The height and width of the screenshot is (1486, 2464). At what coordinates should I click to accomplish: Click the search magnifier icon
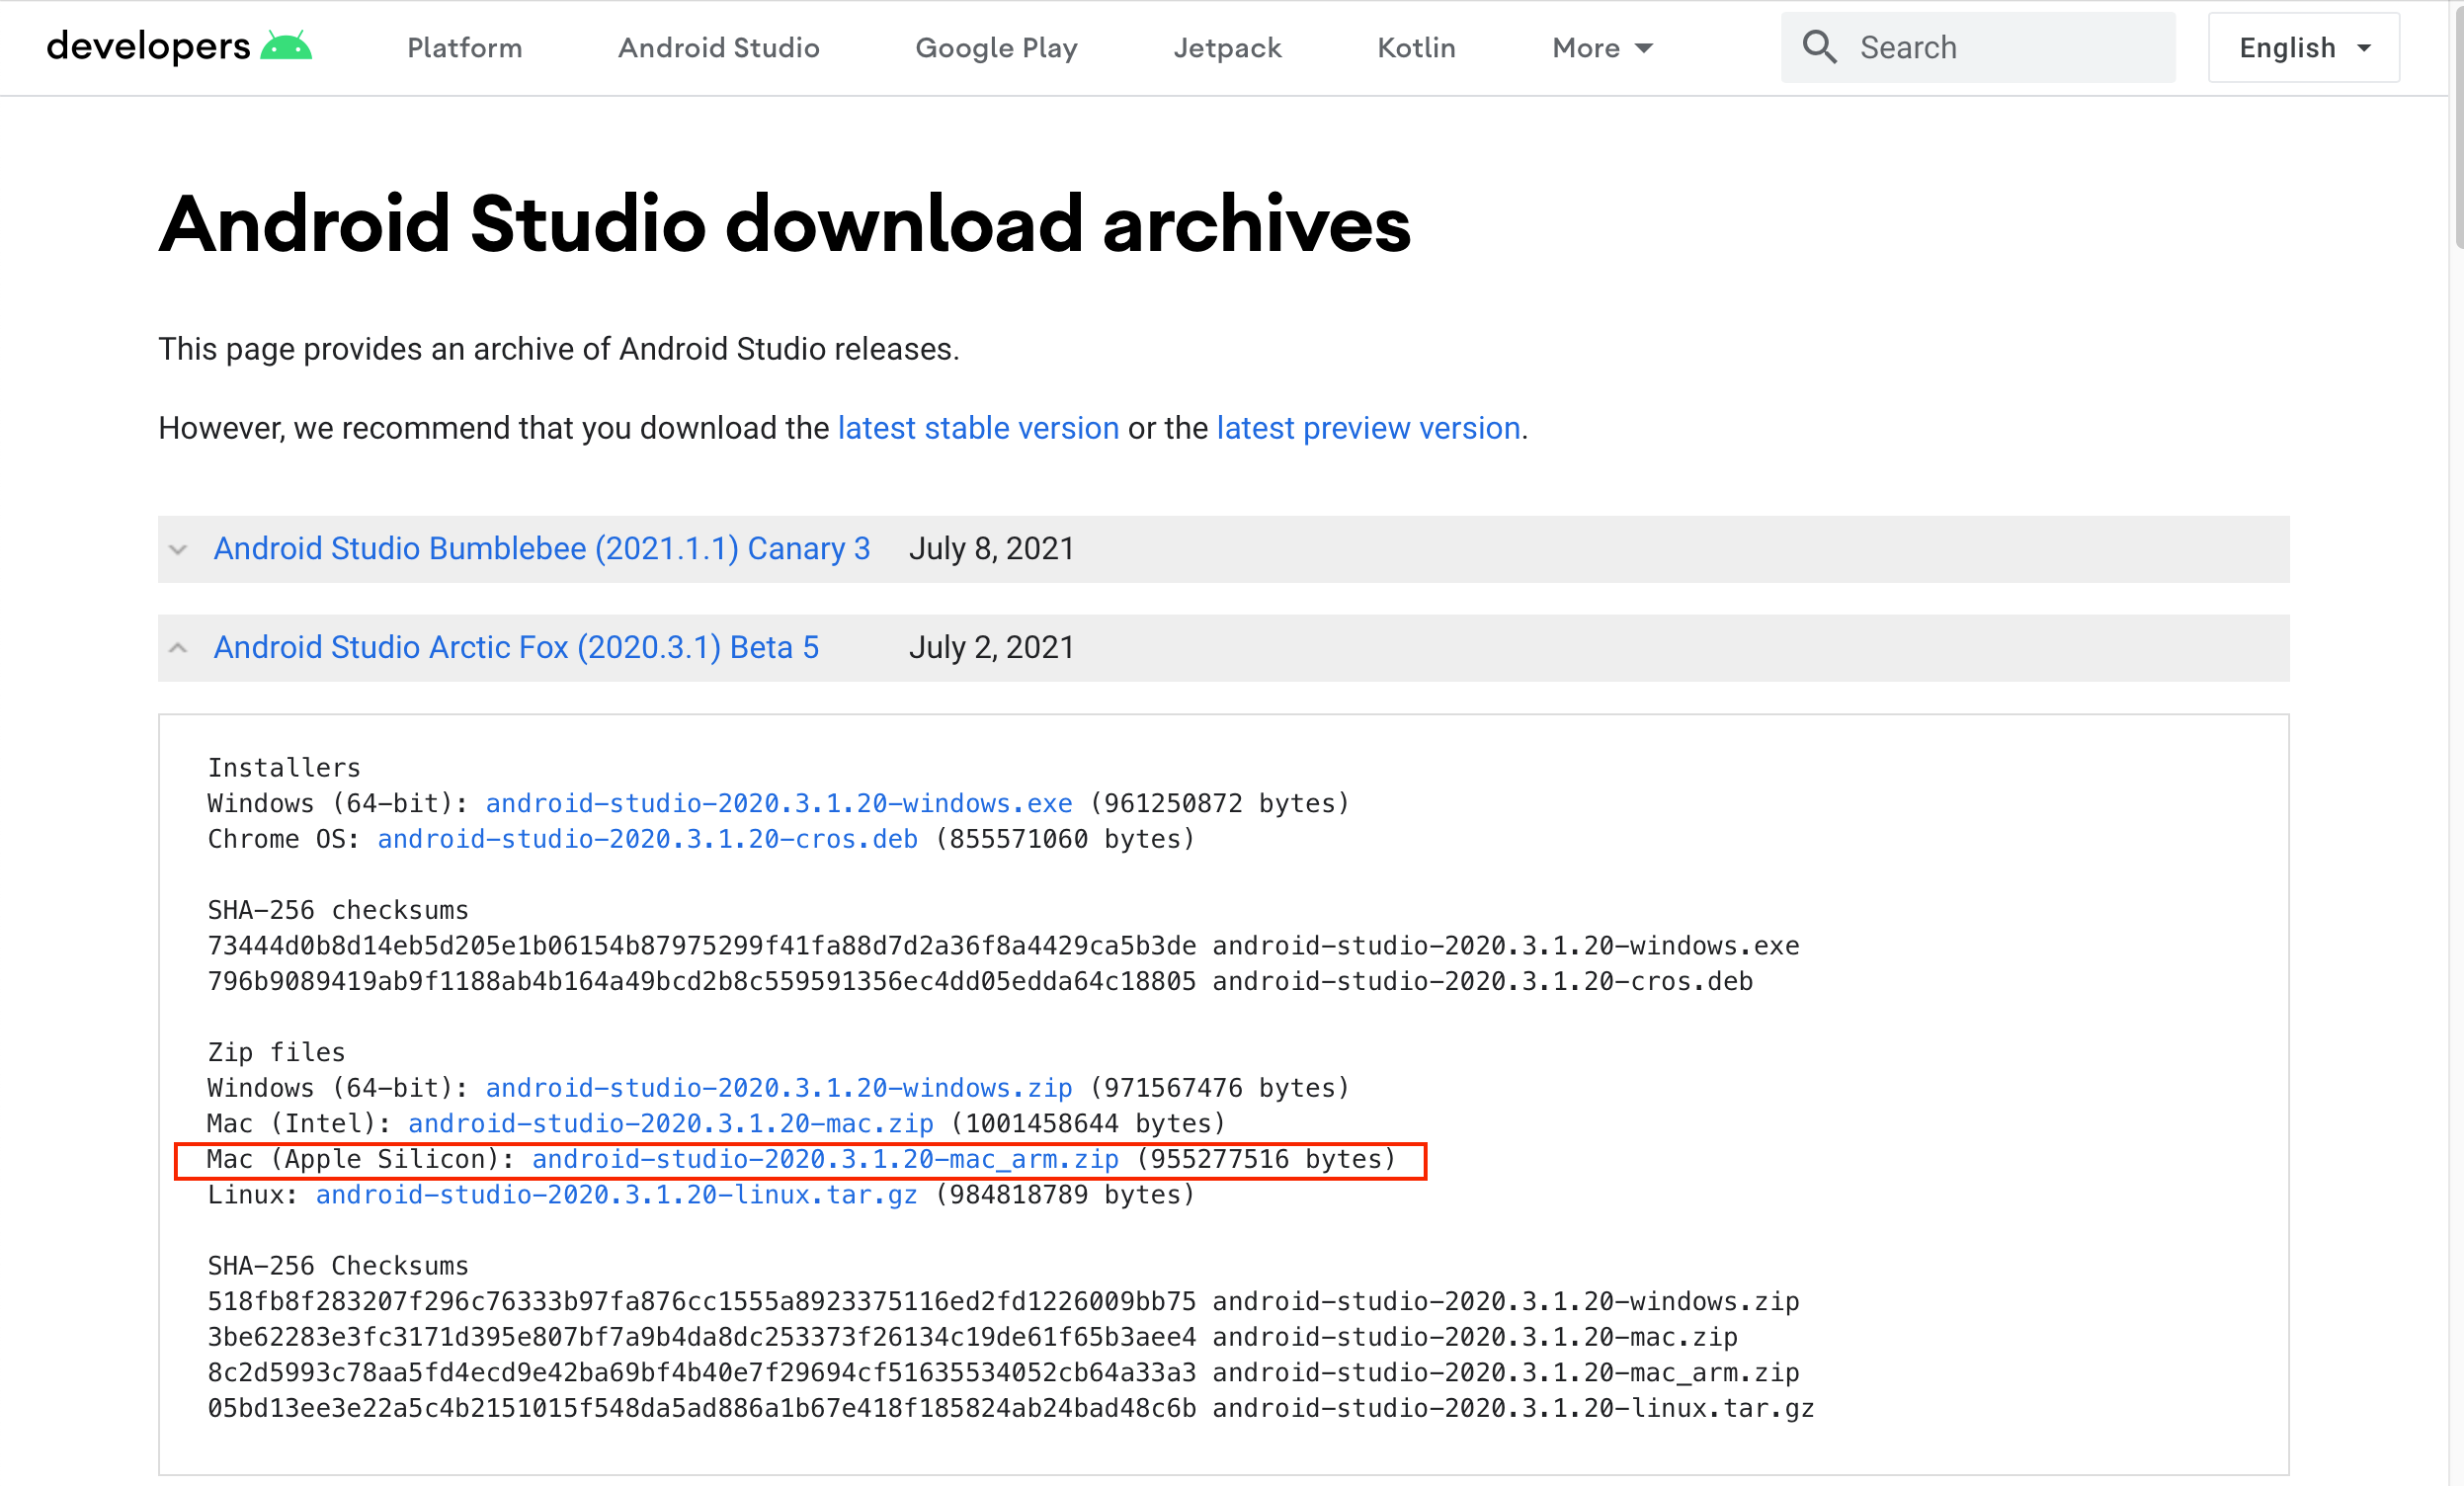1819,47
